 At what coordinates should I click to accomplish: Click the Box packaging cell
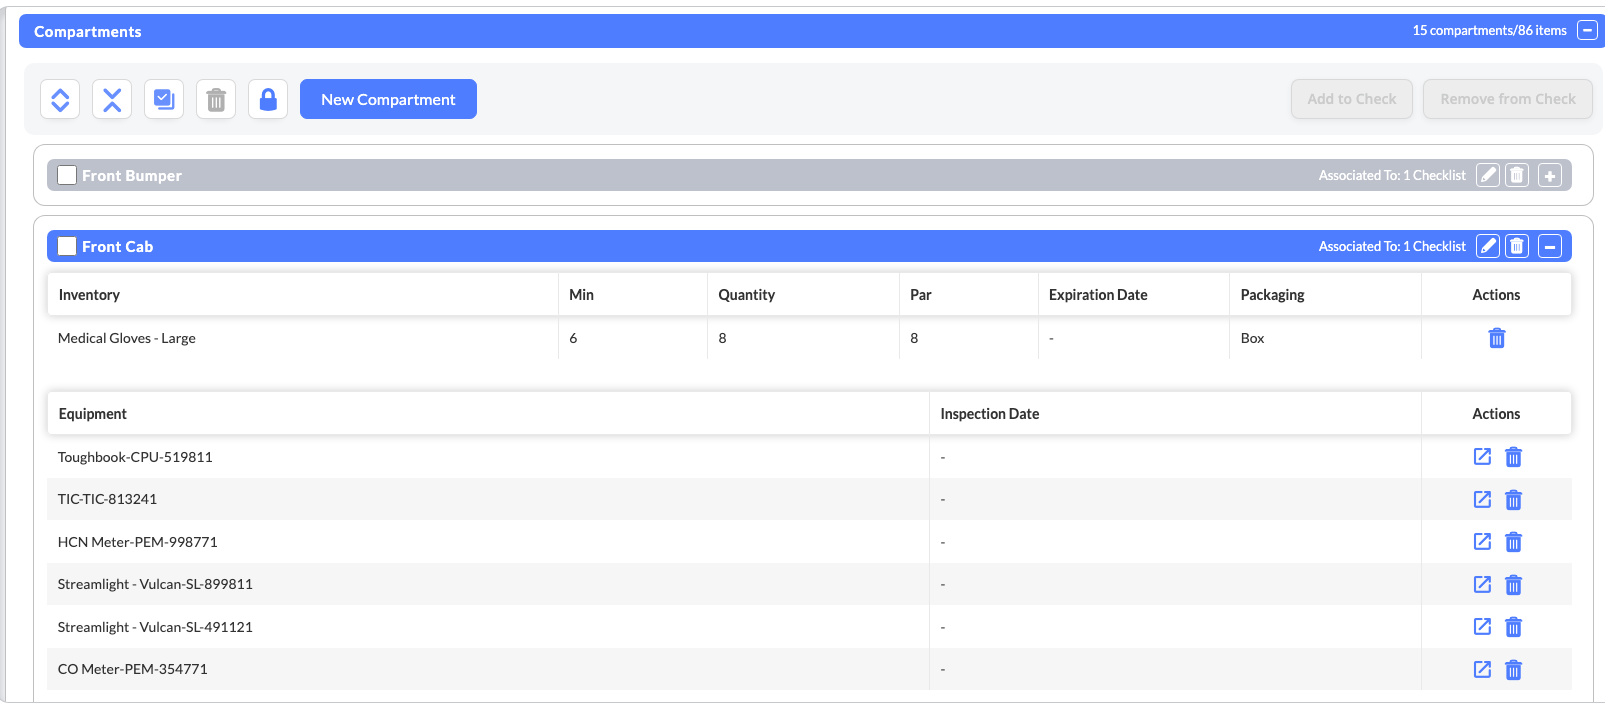(x=1252, y=338)
